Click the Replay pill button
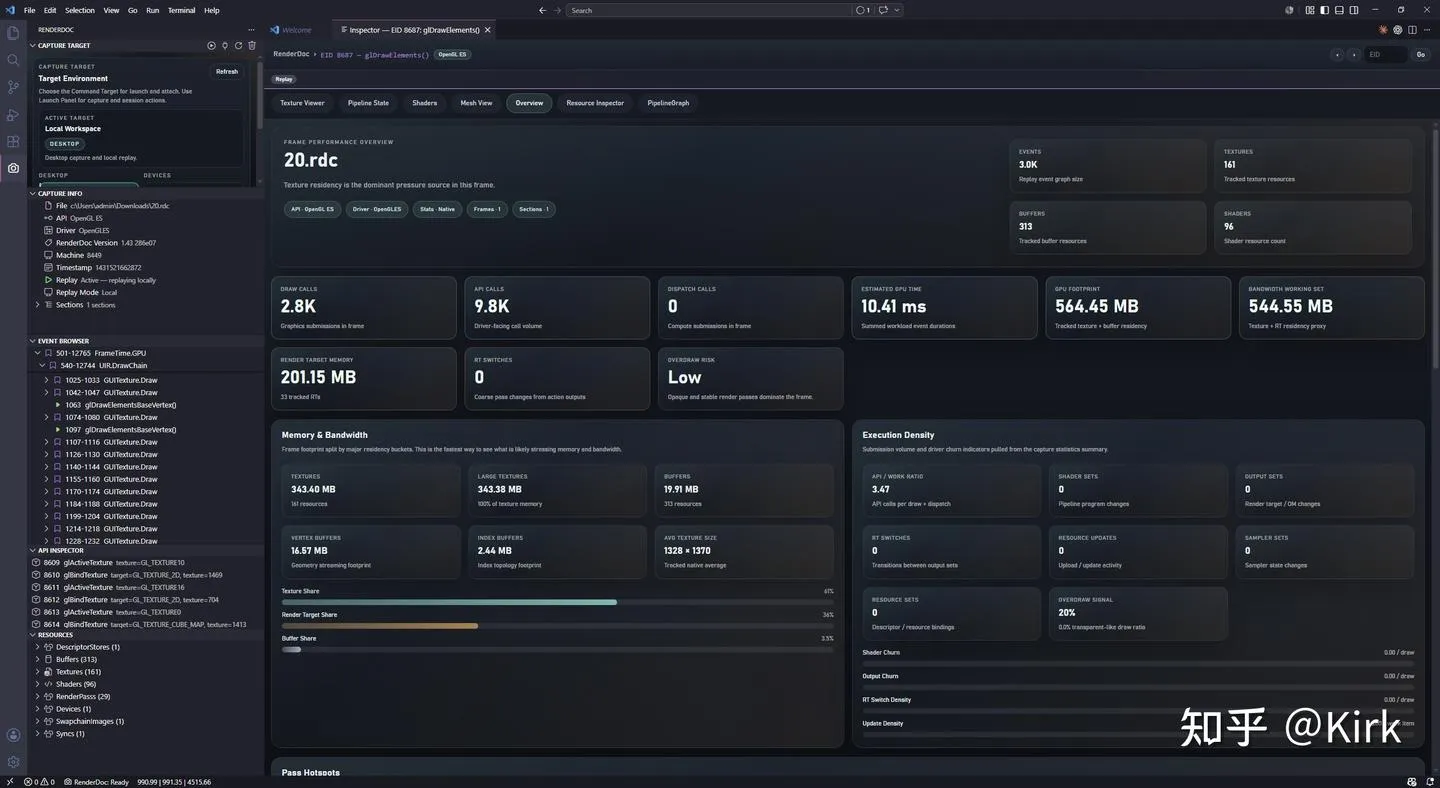 click(284, 79)
